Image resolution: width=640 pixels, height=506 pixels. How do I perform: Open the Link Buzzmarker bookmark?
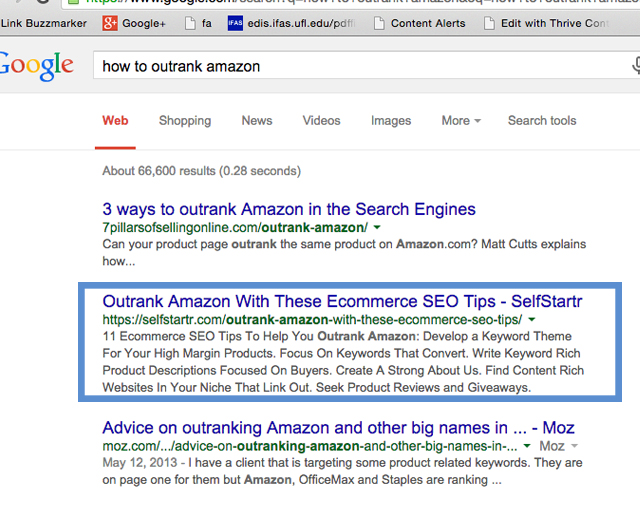click(x=43, y=23)
